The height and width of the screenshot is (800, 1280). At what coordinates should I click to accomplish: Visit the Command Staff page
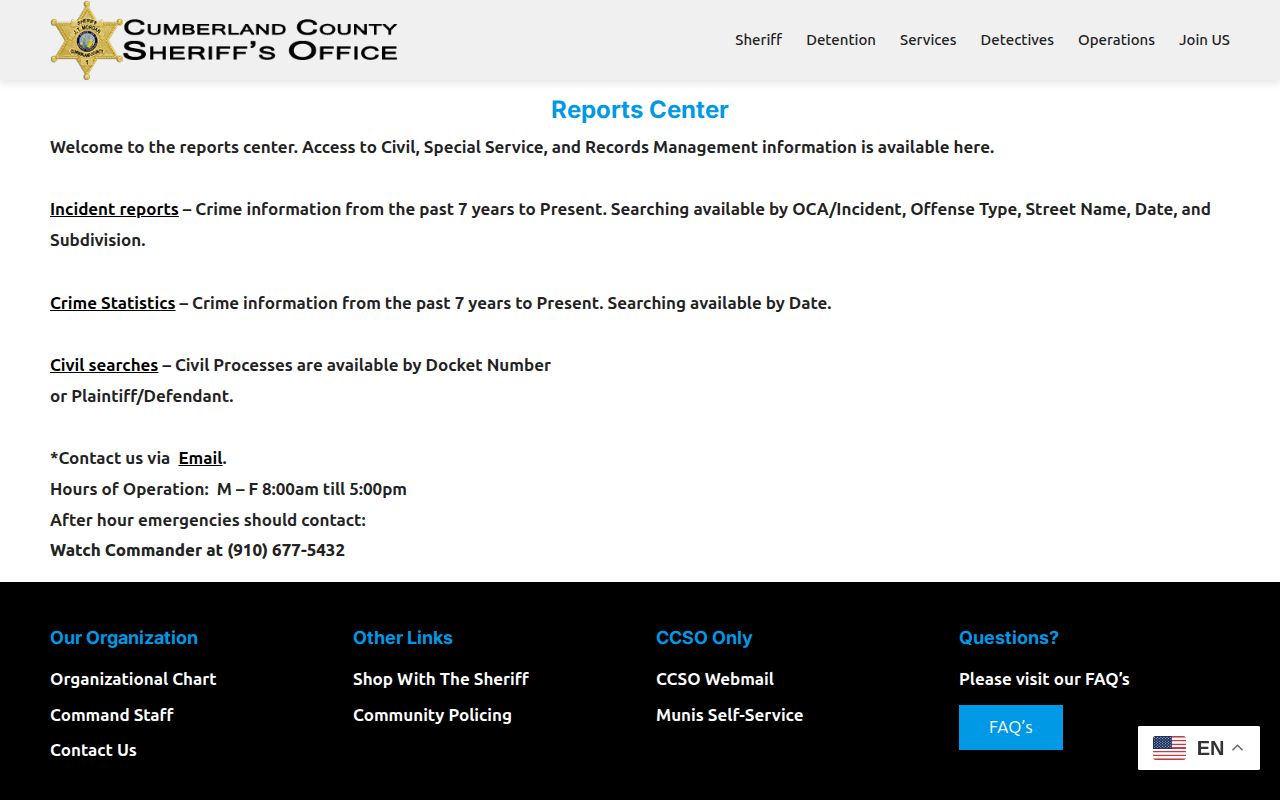[112, 715]
